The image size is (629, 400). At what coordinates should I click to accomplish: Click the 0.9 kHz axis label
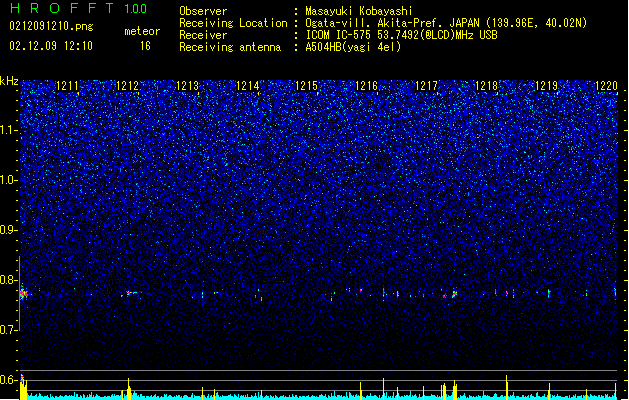pos(8,230)
